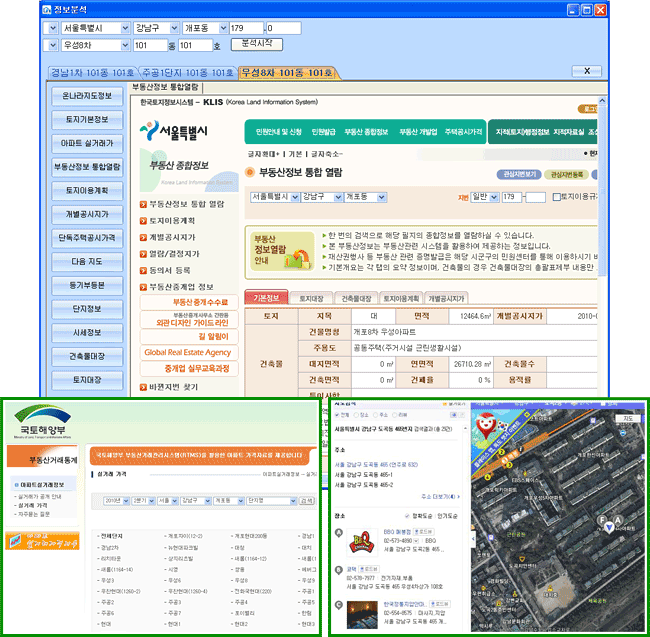Select 부동산정보 통합열람 sidebar button
This screenshot has width=650, height=637.
(x=87, y=167)
